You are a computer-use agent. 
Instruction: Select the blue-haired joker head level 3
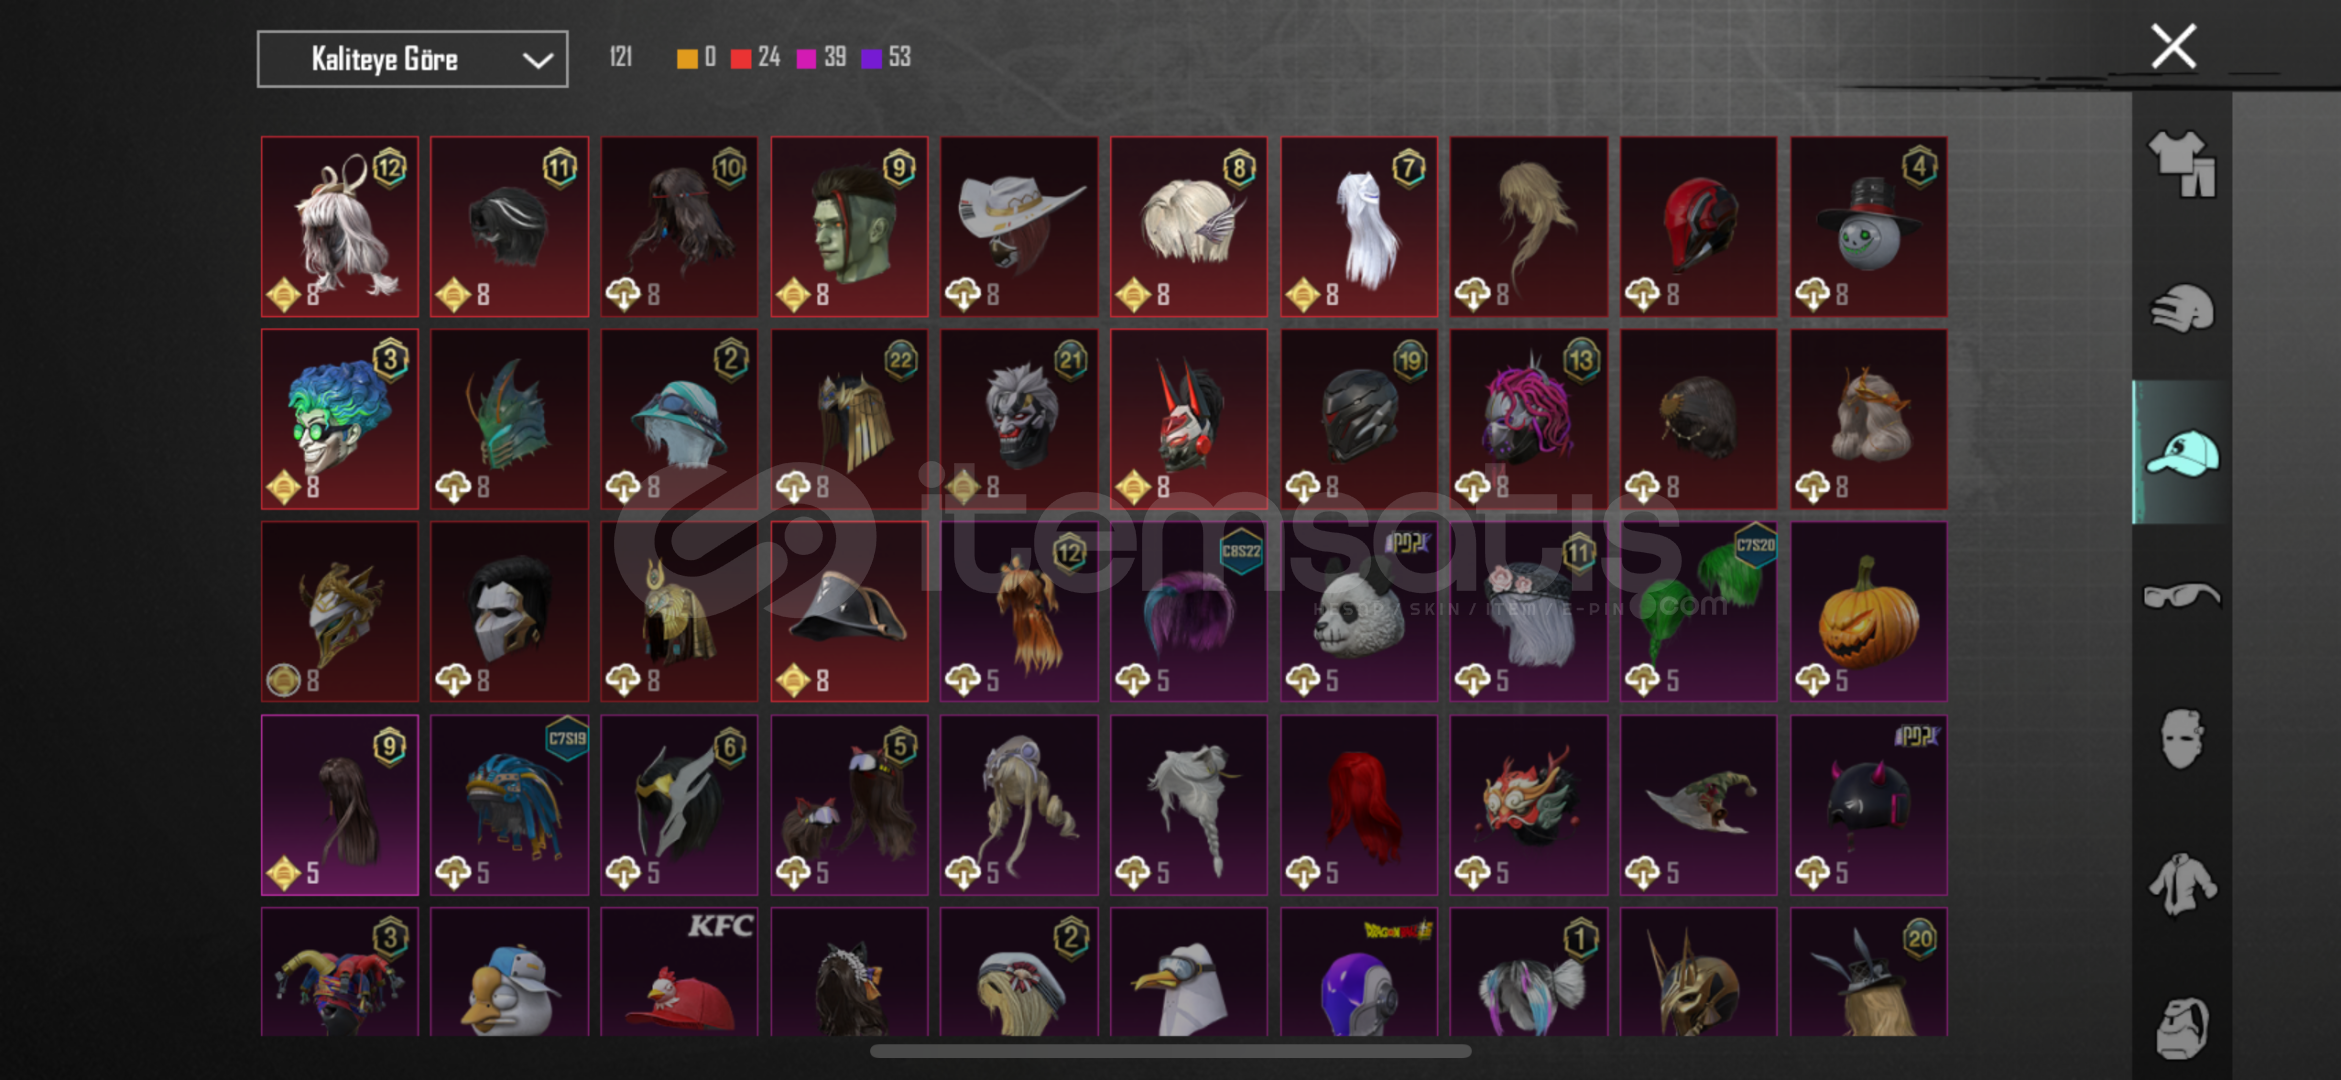point(340,419)
